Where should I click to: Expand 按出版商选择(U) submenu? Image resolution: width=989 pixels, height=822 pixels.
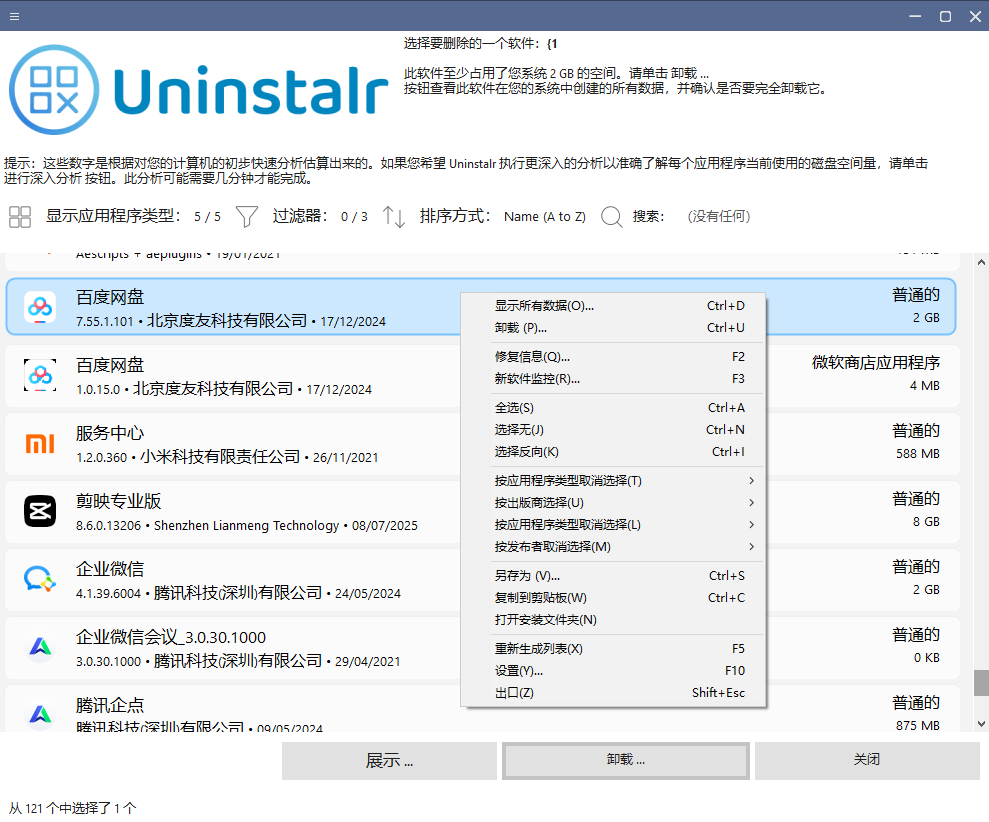click(x=612, y=503)
